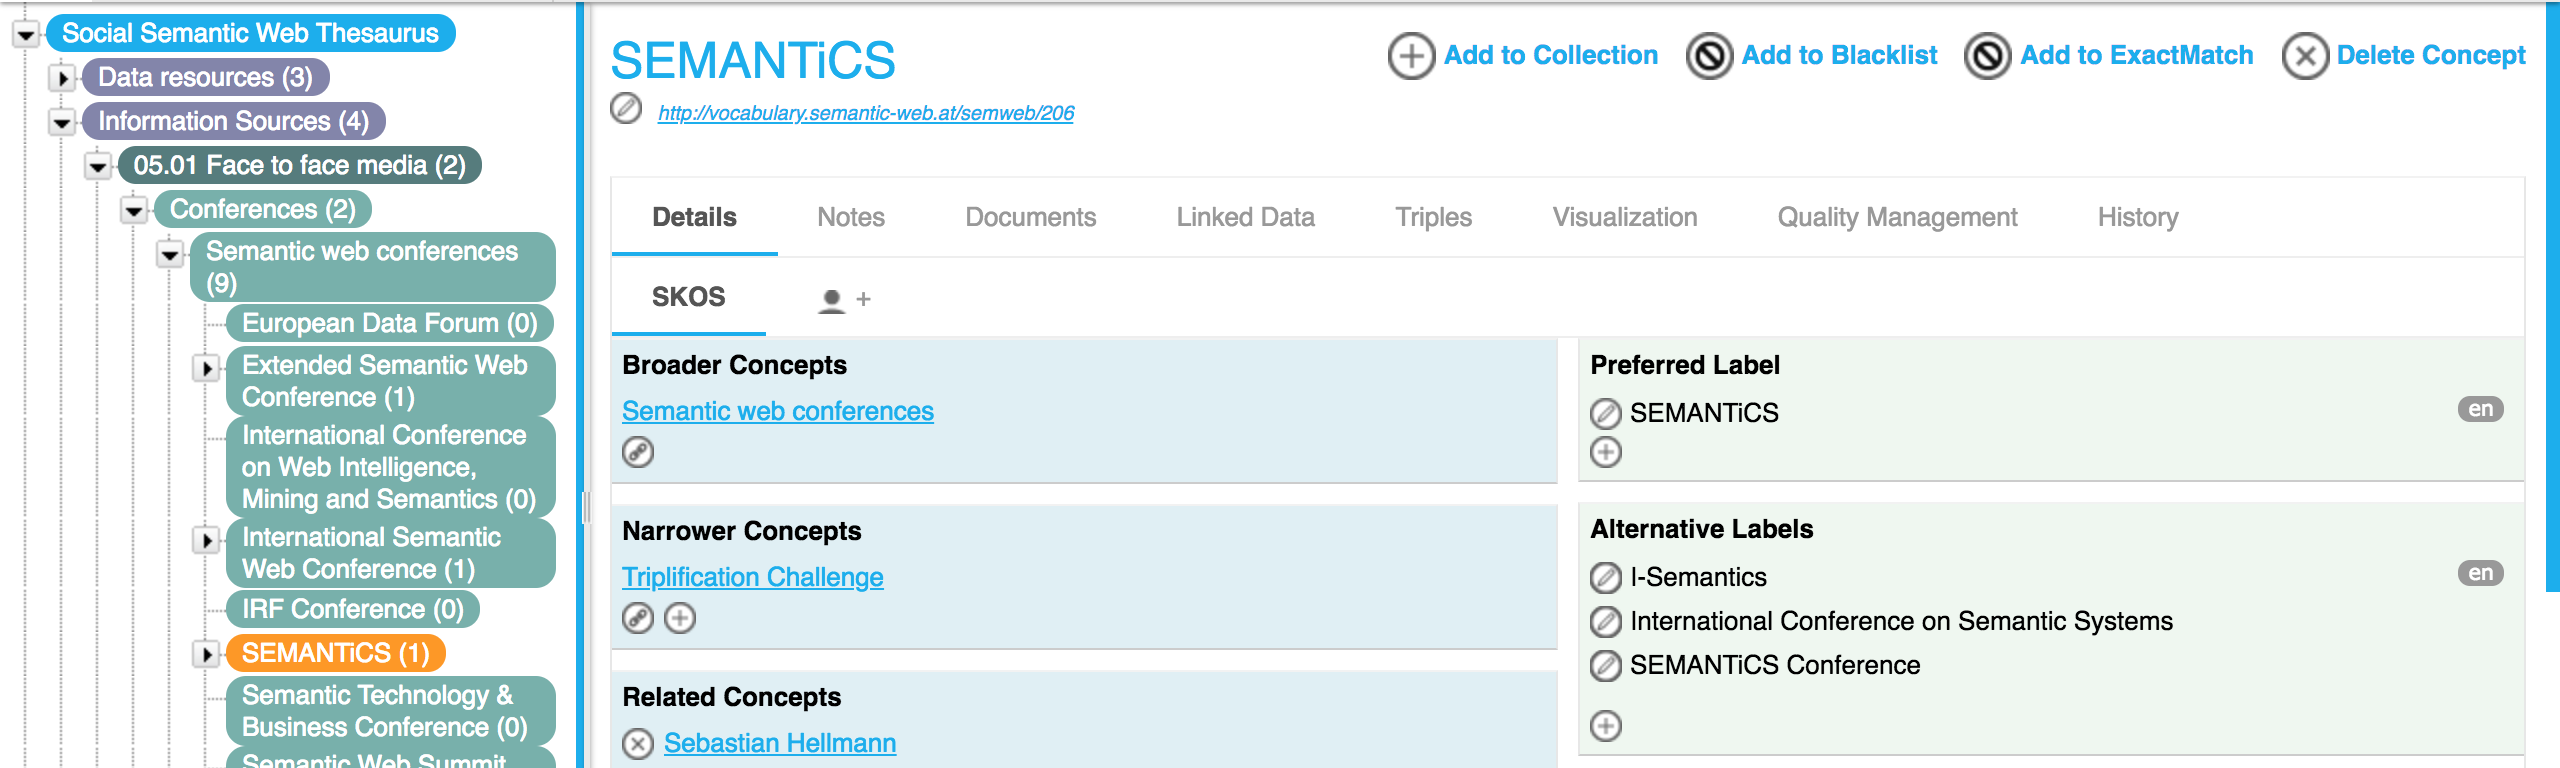Select Extended Semantic Web Conference item
This screenshot has width=2560, height=768.
pyautogui.click(x=390, y=381)
